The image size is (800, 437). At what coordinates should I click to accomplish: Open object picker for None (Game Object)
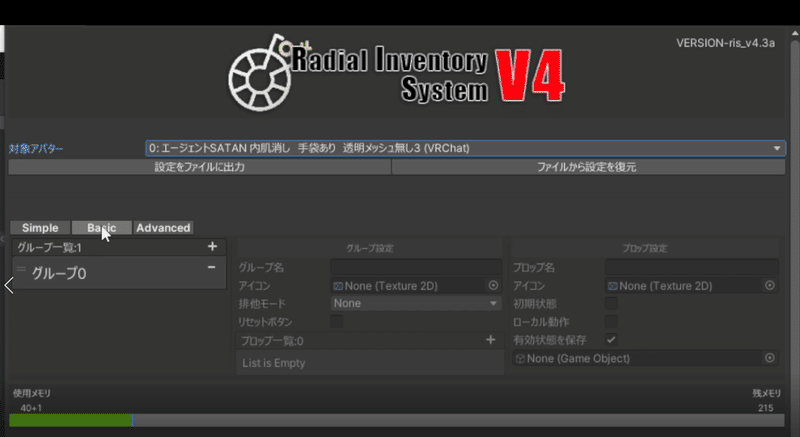coord(769,358)
